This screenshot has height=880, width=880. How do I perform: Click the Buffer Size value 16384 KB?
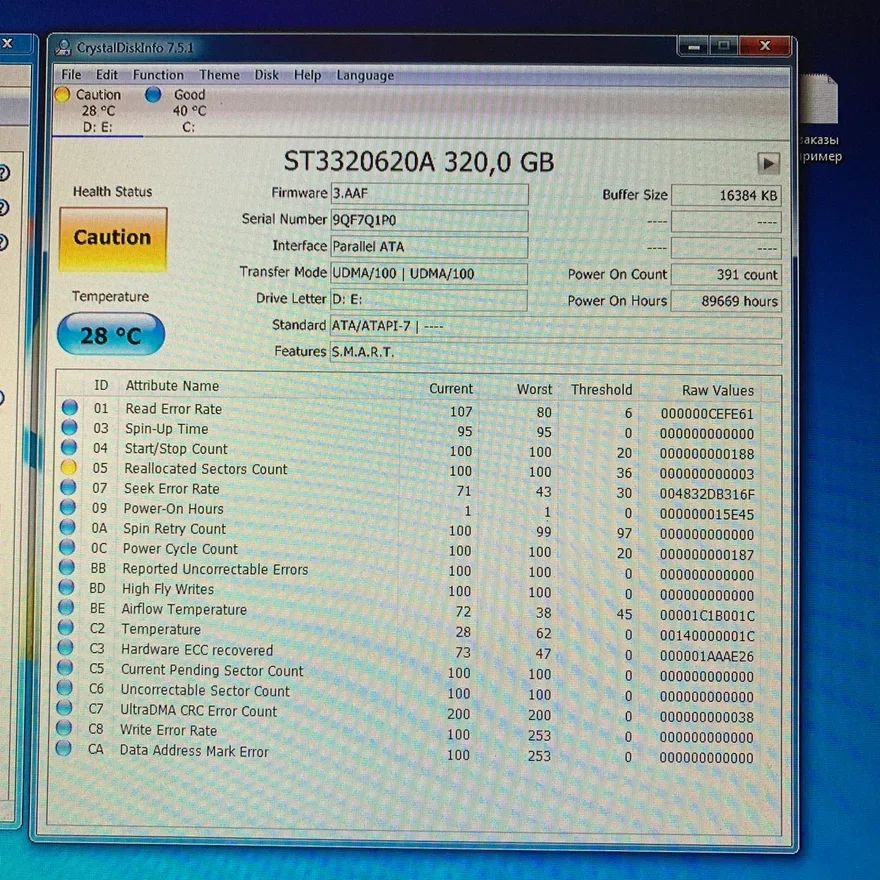726,195
